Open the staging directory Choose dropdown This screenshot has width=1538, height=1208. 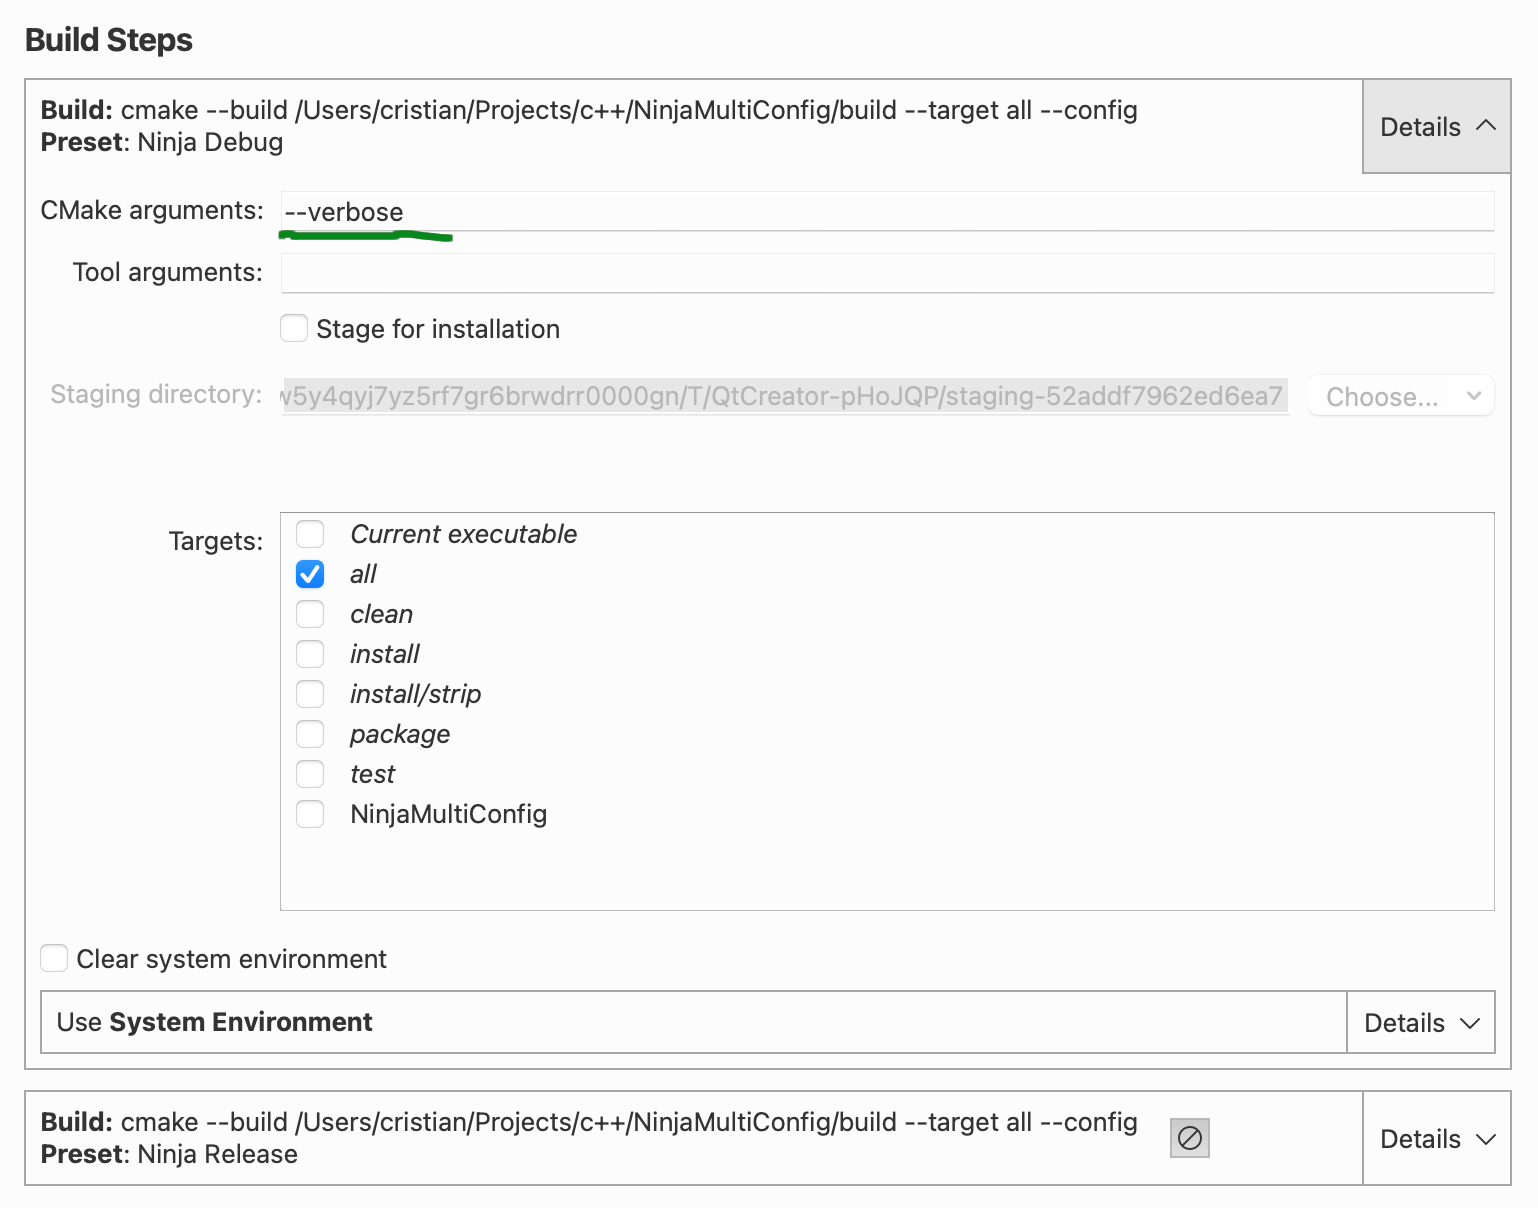point(1401,397)
